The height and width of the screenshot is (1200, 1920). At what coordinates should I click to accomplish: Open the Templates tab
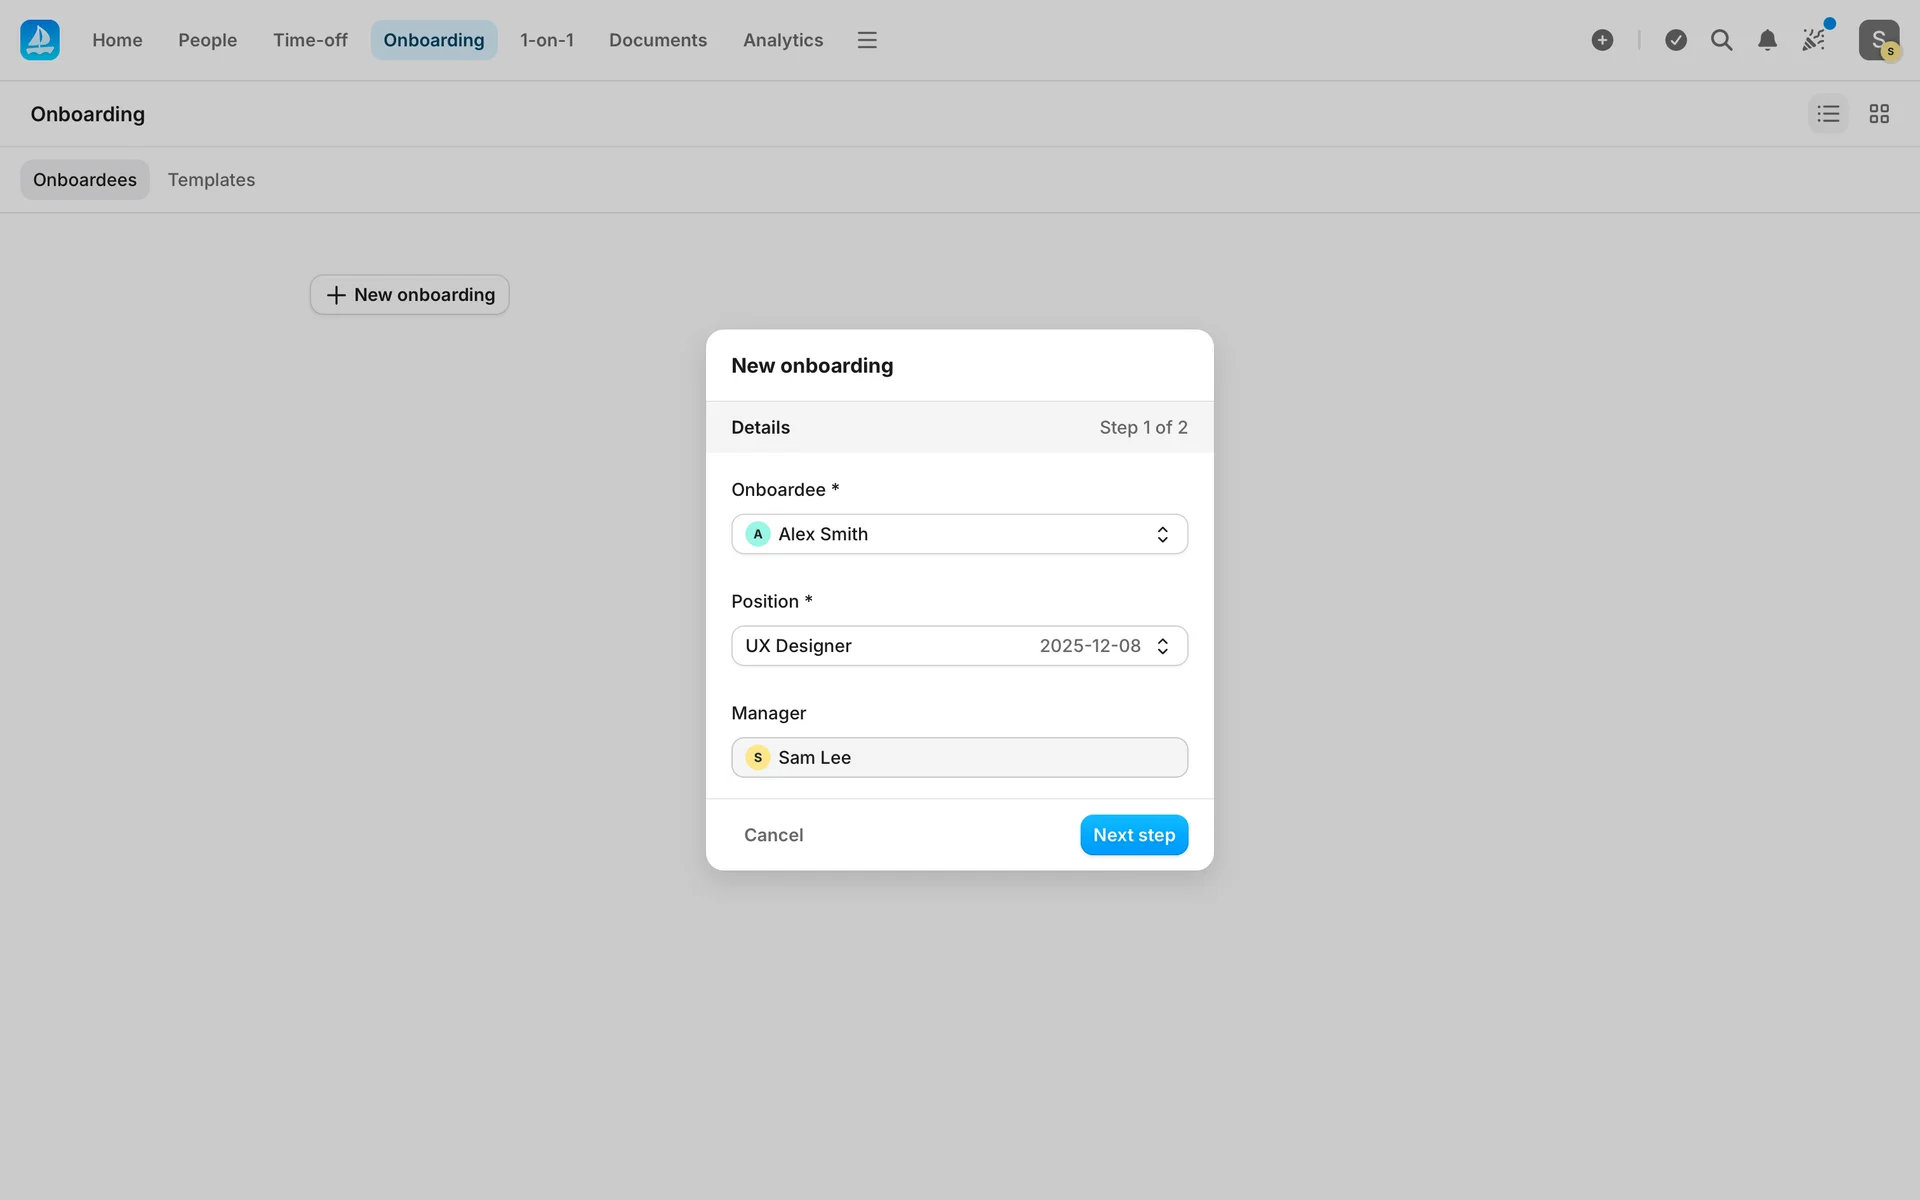[211, 180]
